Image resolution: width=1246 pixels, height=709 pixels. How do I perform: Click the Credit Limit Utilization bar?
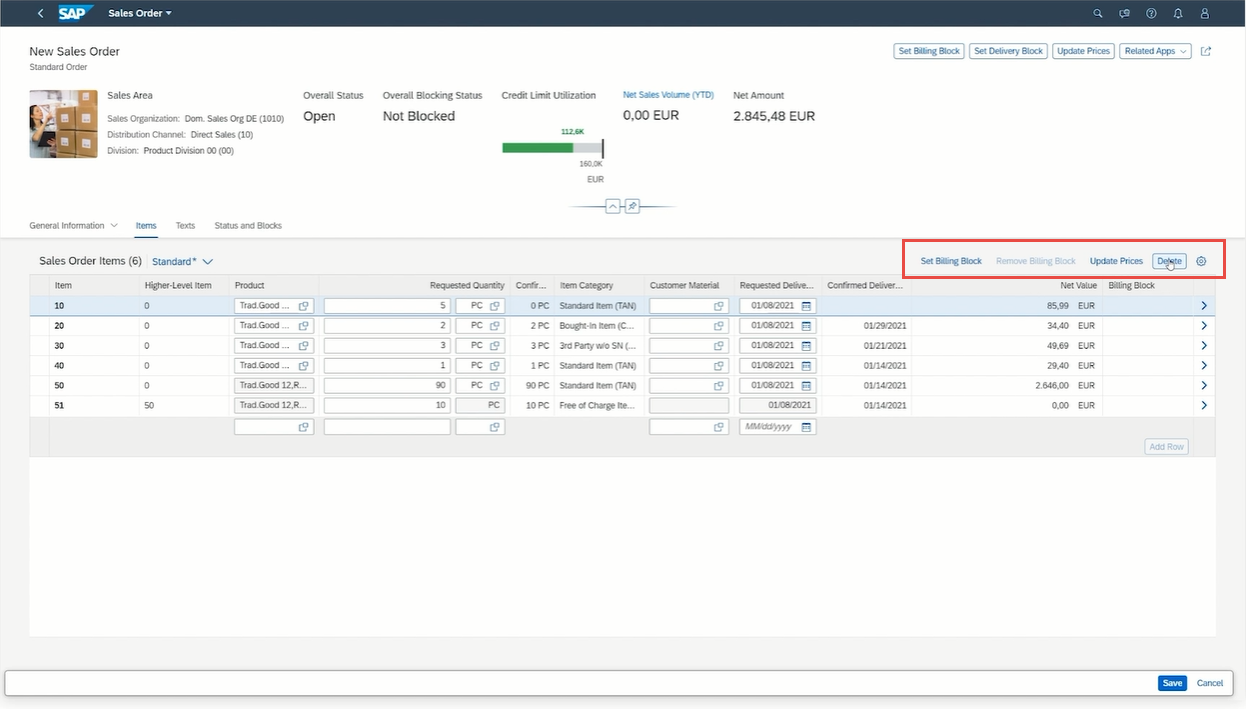coord(552,147)
